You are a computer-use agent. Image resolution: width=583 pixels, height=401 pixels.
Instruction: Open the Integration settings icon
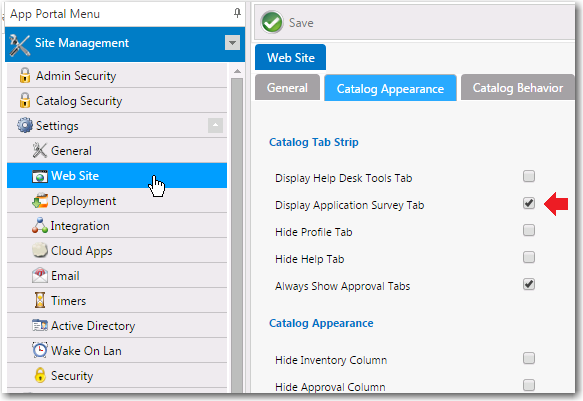[x=40, y=226]
